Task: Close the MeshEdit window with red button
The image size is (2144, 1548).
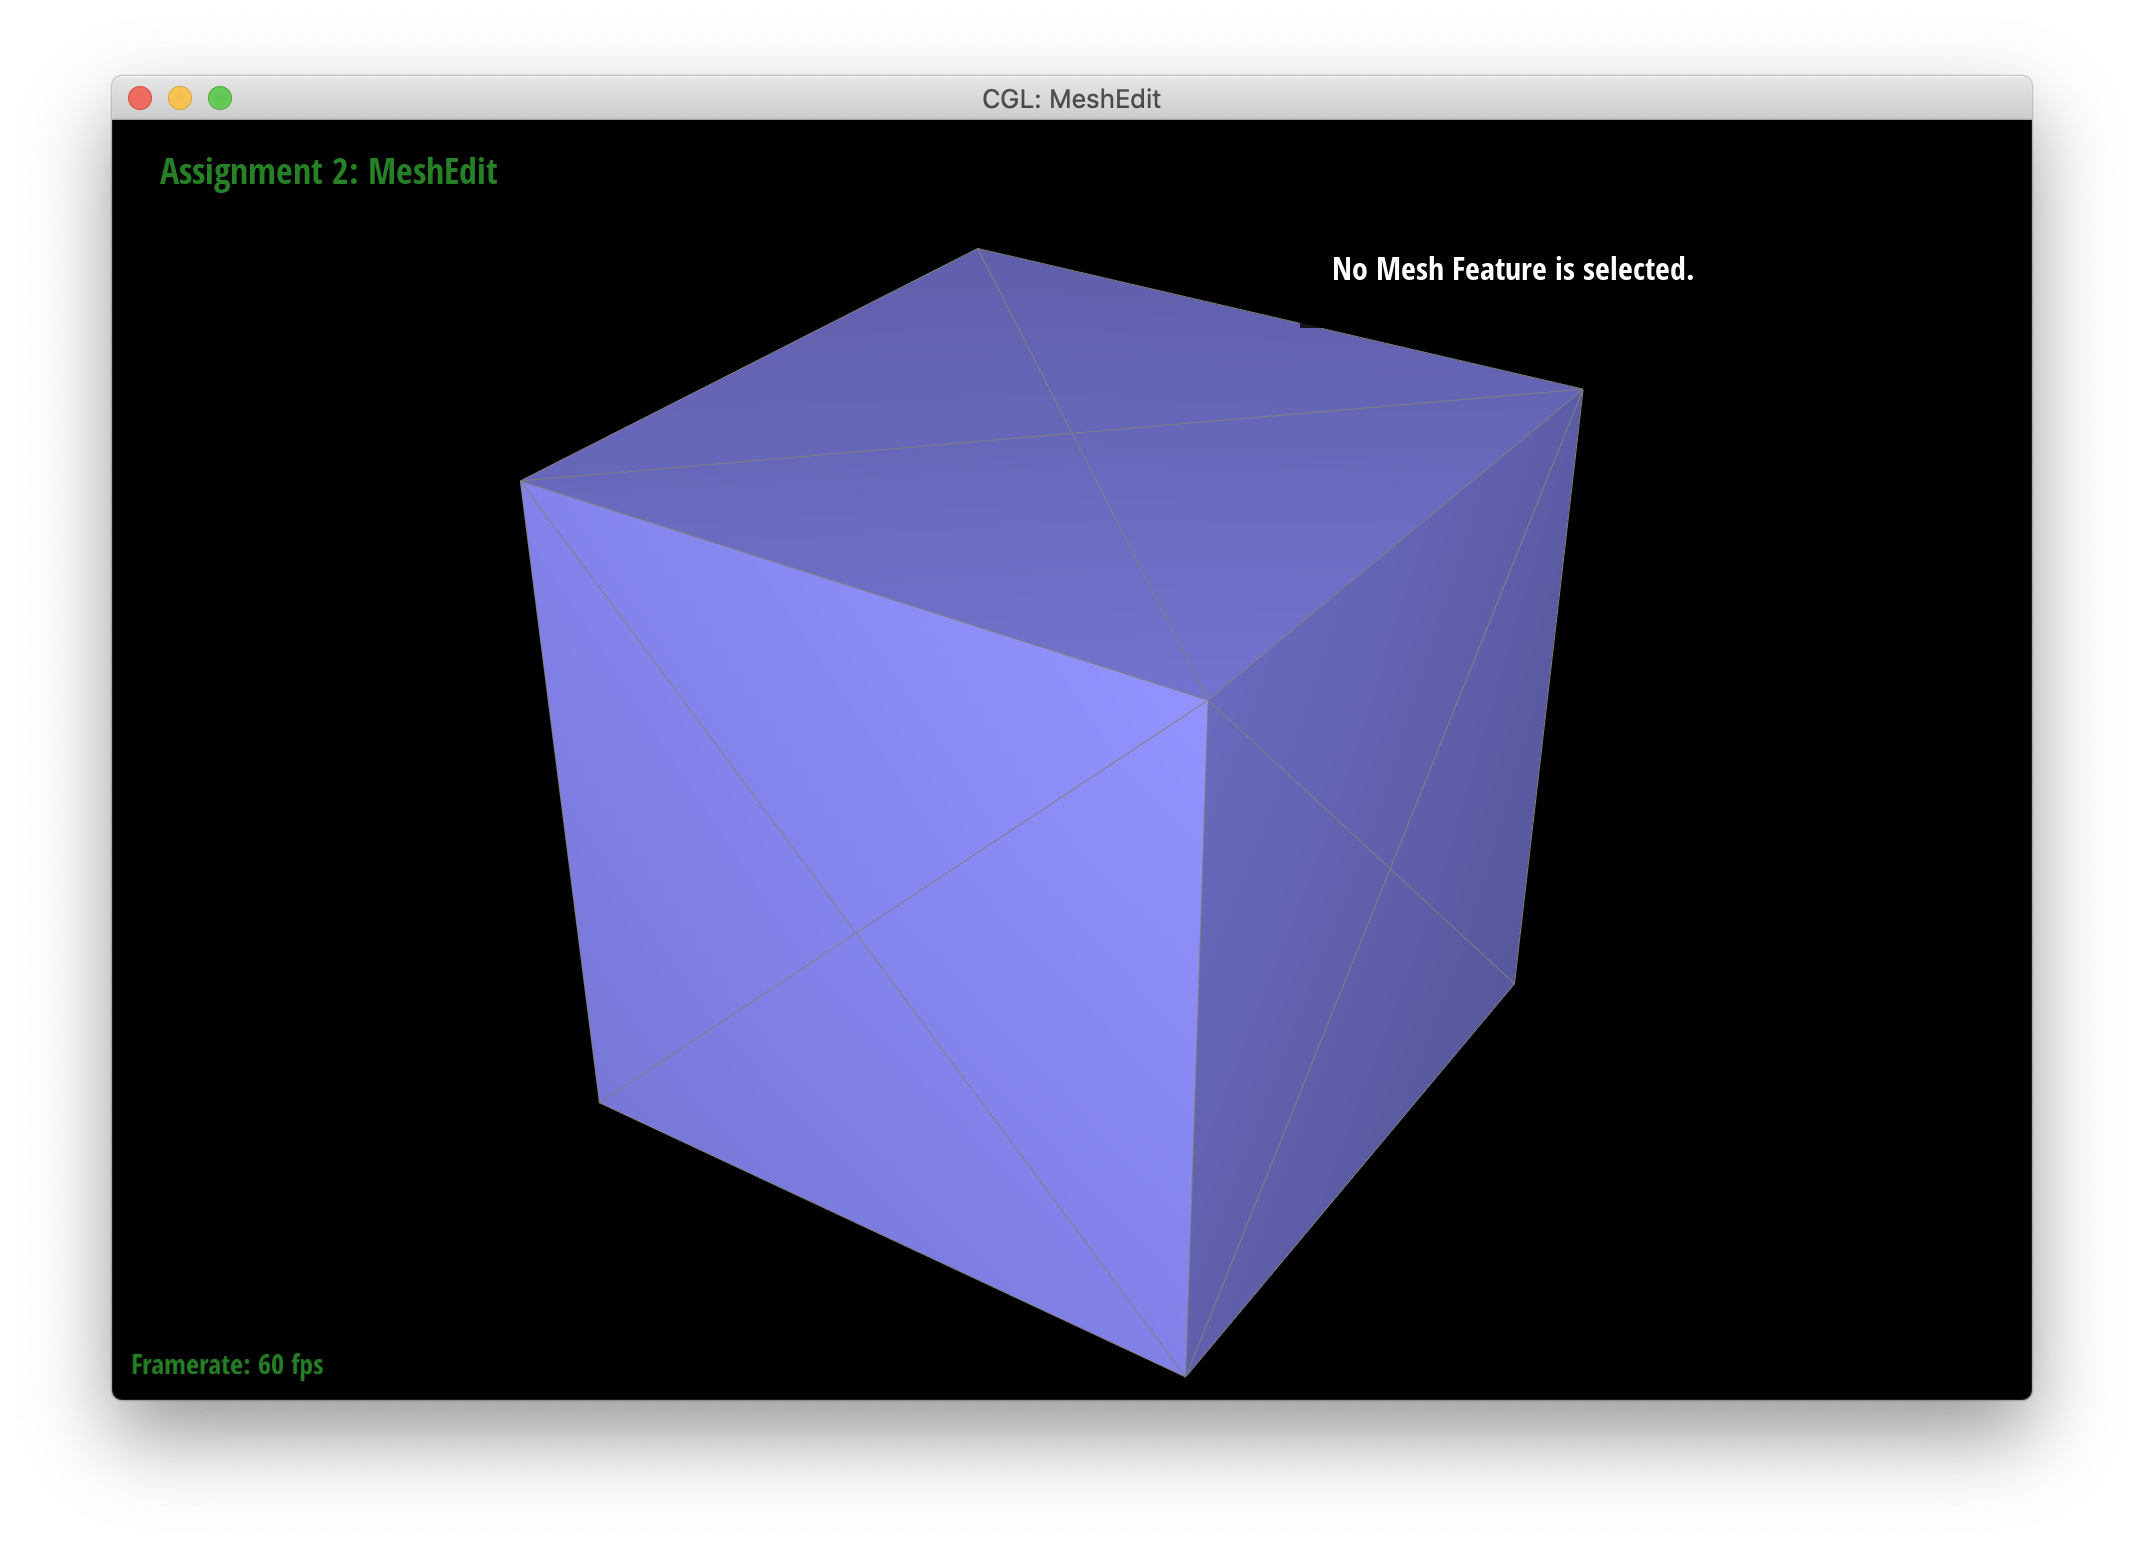Action: tap(140, 98)
